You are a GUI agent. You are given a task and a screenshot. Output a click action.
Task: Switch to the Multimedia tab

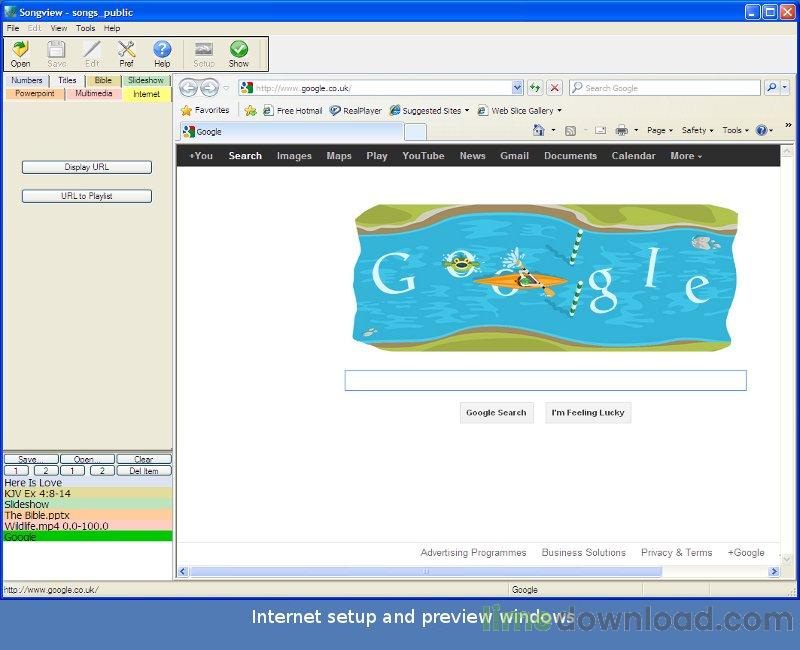click(x=93, y=93)
